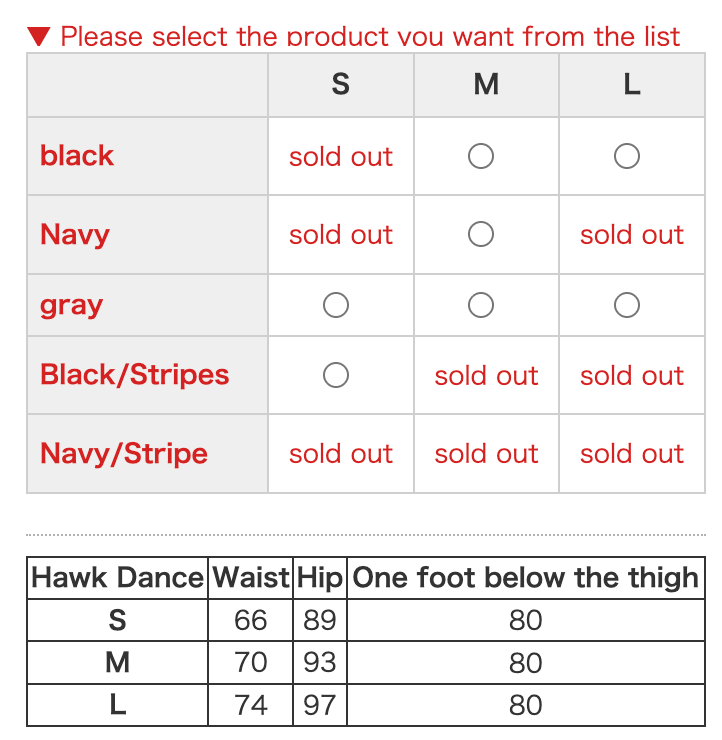Choose Navy in size M
The width and height of the screenshot is (722, 740).
(481, 234)
